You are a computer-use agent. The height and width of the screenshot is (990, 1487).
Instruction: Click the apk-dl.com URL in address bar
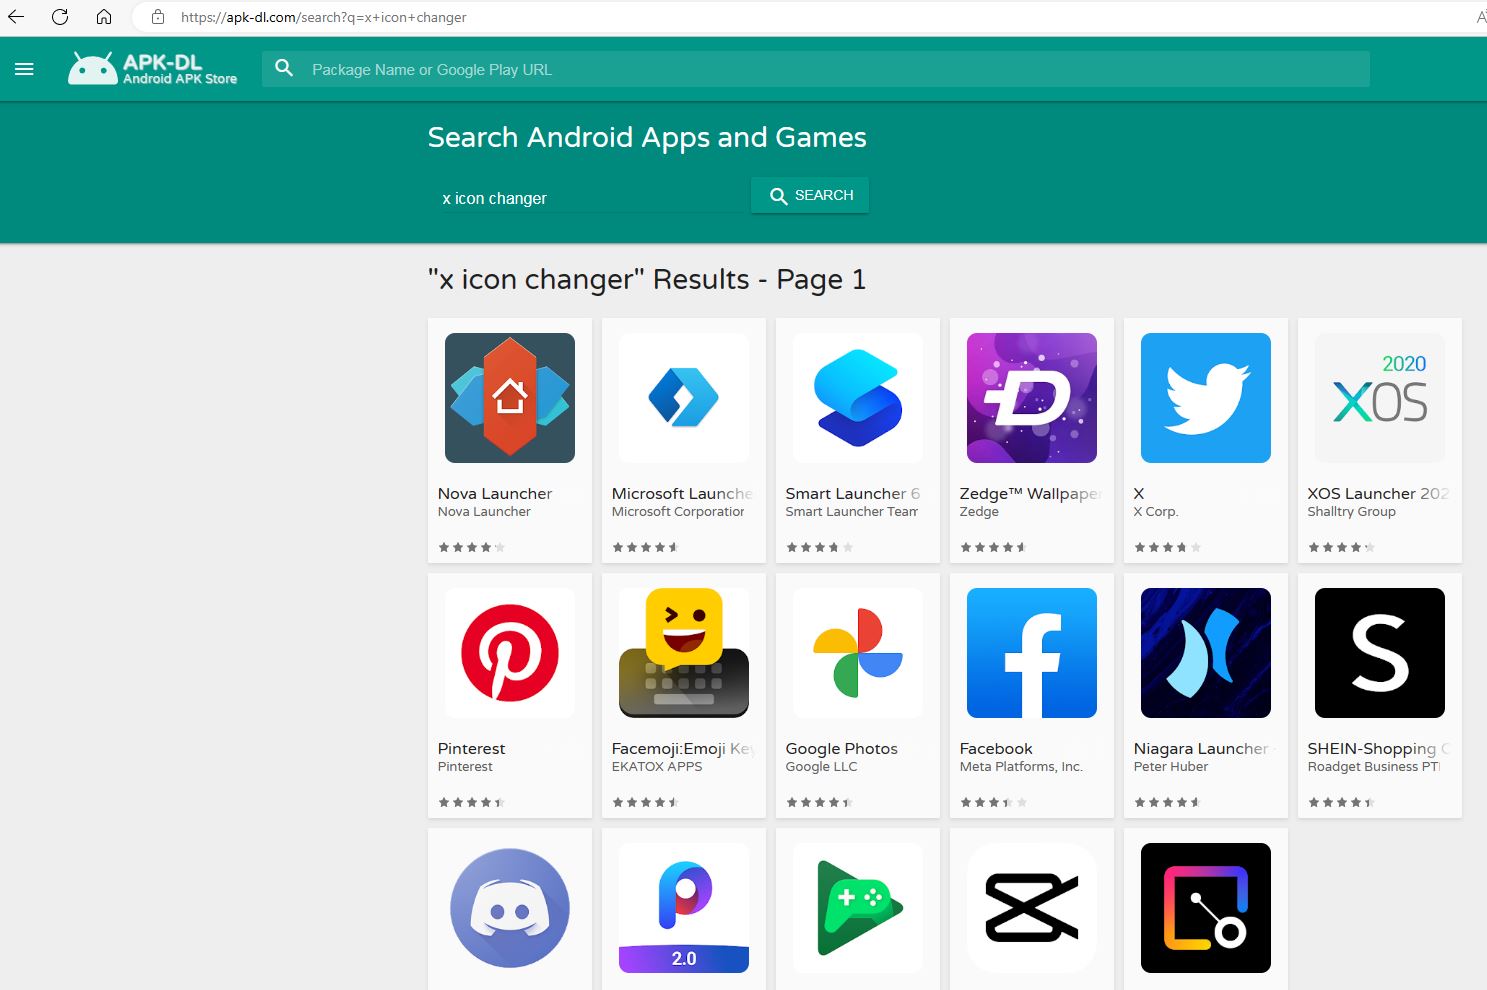[324, 17]
